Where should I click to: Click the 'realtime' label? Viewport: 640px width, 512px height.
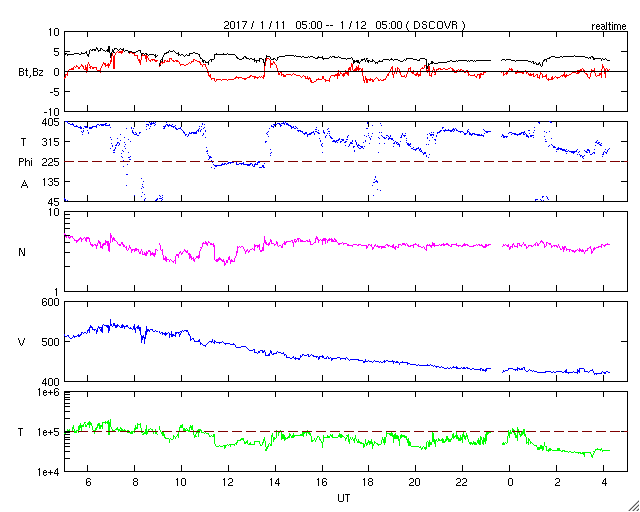pos(608,27)
